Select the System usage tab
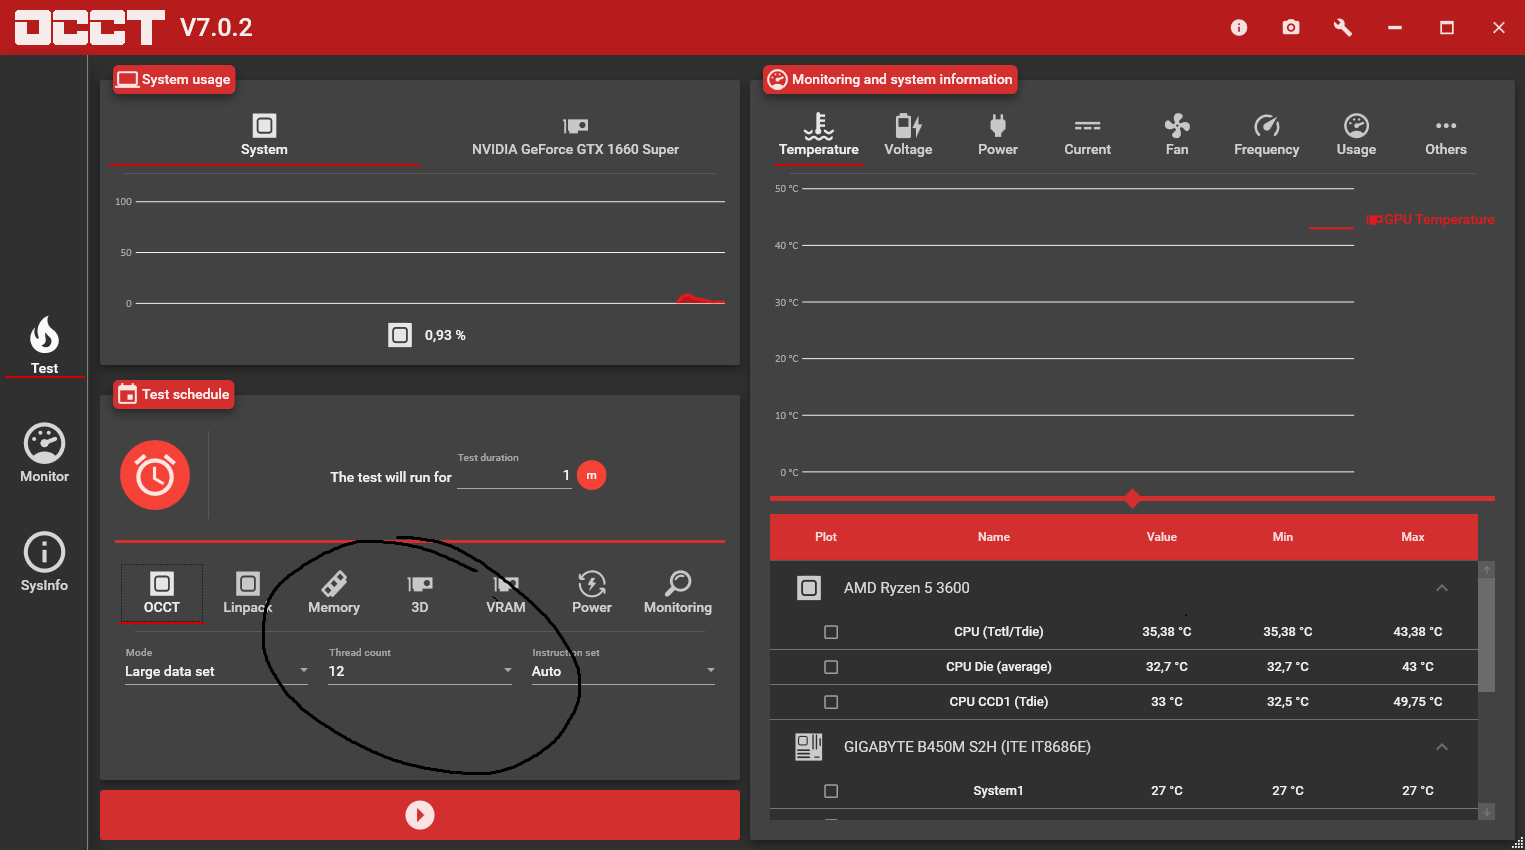 pyautogui.click(x=264, y=136)
